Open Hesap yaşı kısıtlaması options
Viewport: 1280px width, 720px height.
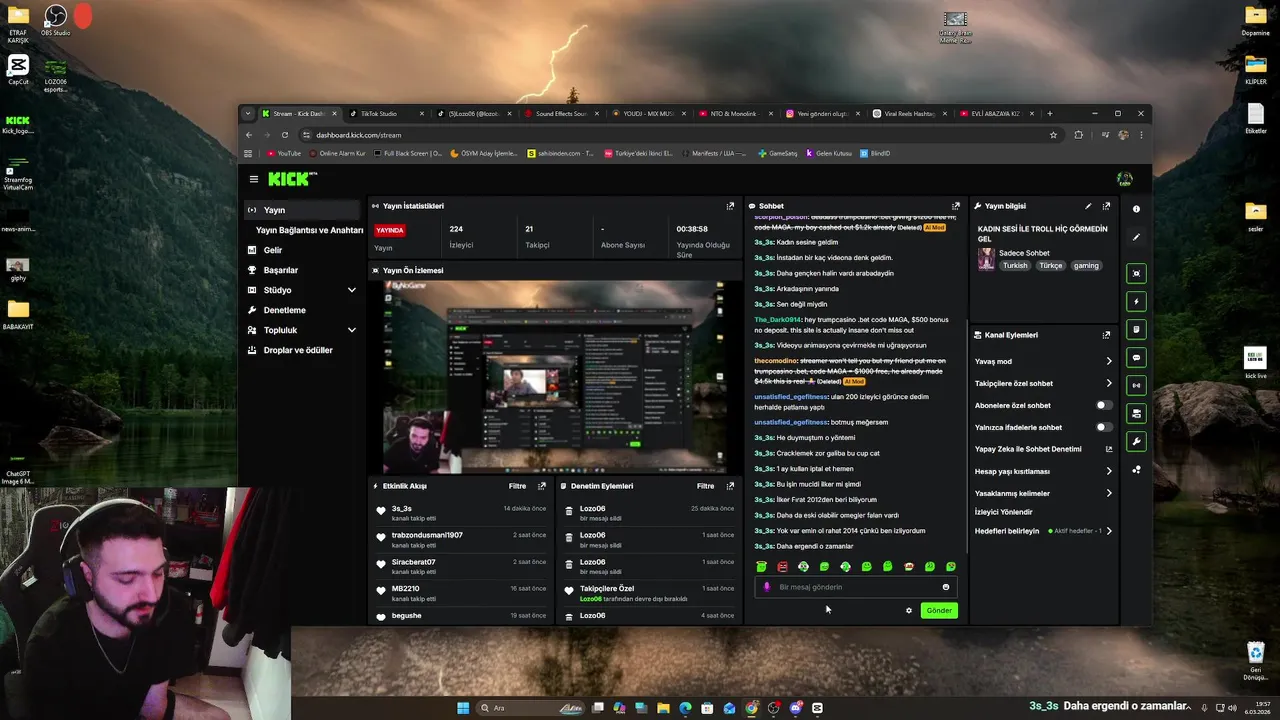coord(1043,471)
